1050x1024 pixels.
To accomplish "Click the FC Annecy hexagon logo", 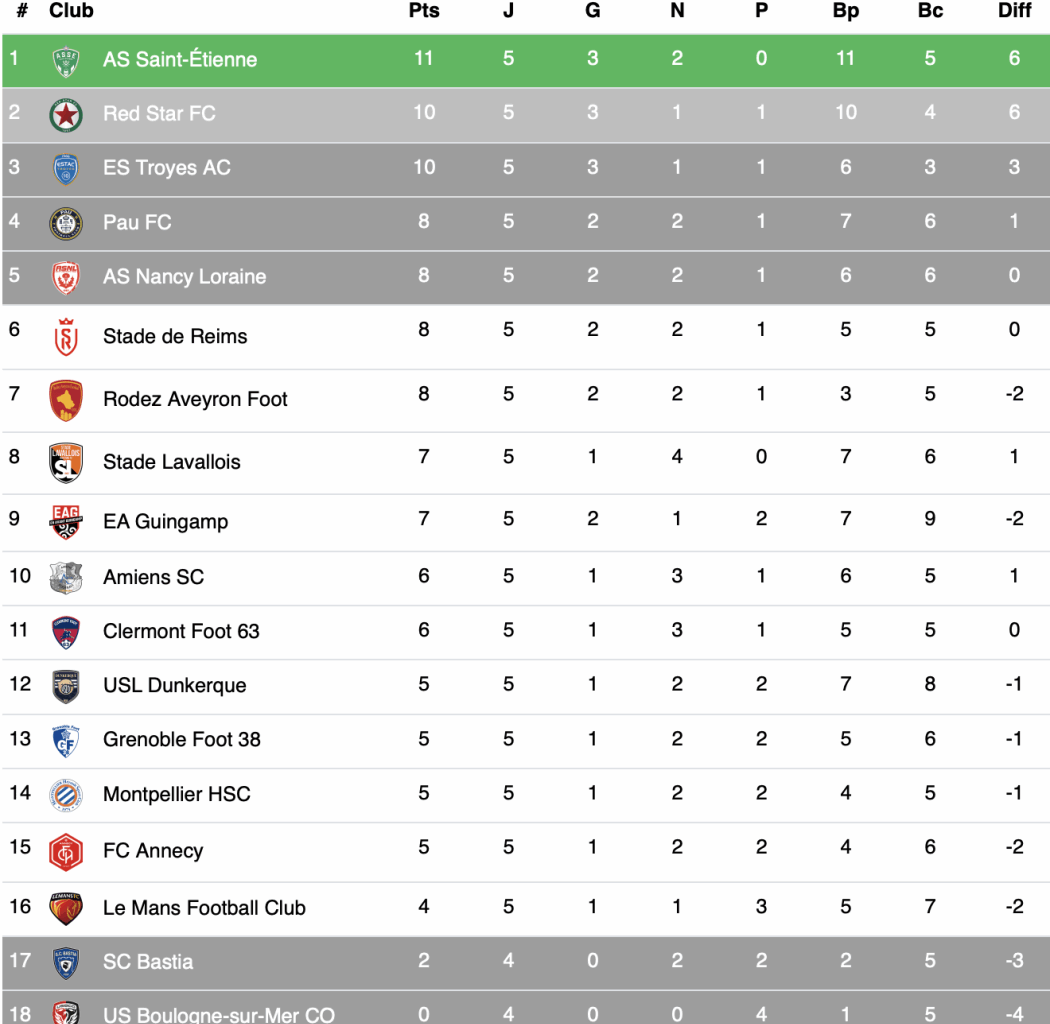I will tap(66, 851).
